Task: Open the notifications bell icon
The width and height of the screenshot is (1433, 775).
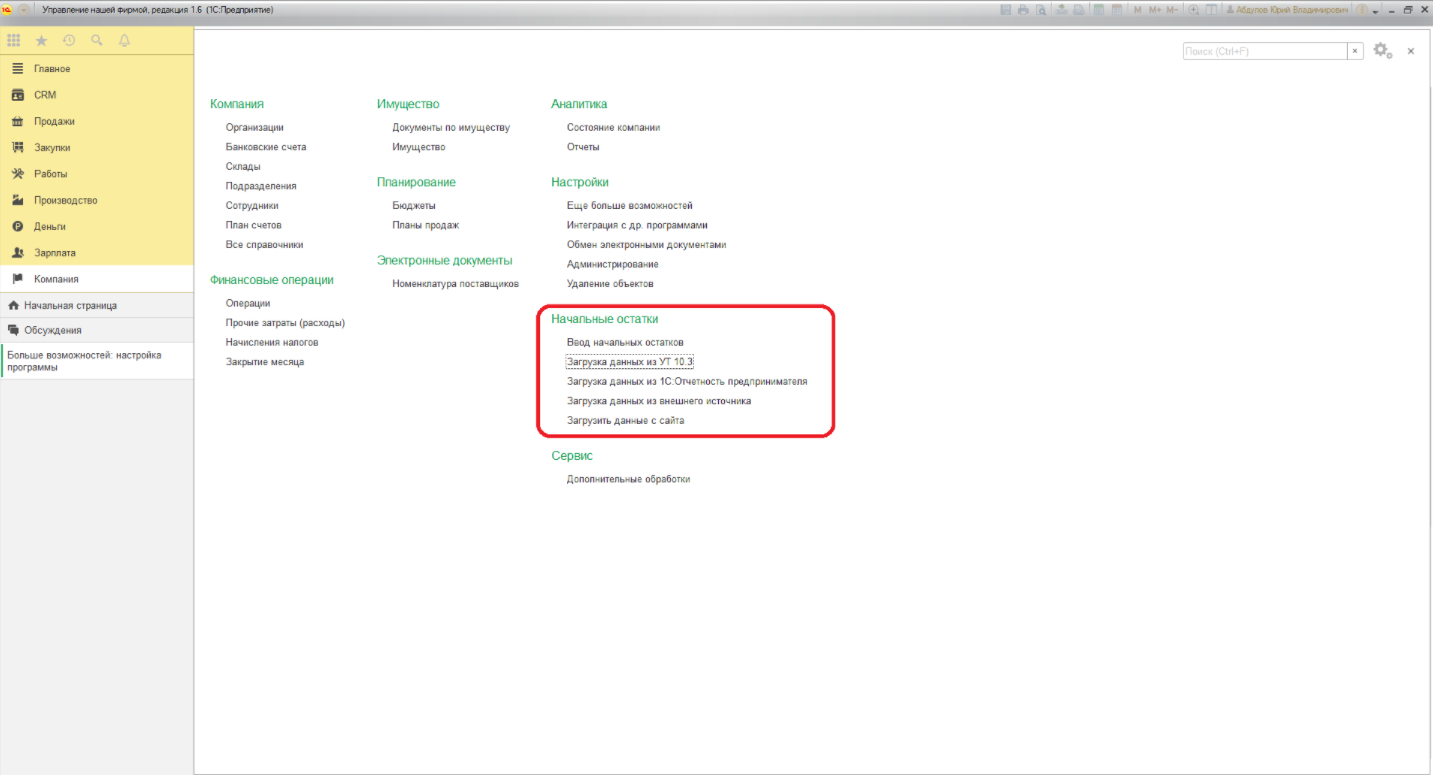Action: 125,41
